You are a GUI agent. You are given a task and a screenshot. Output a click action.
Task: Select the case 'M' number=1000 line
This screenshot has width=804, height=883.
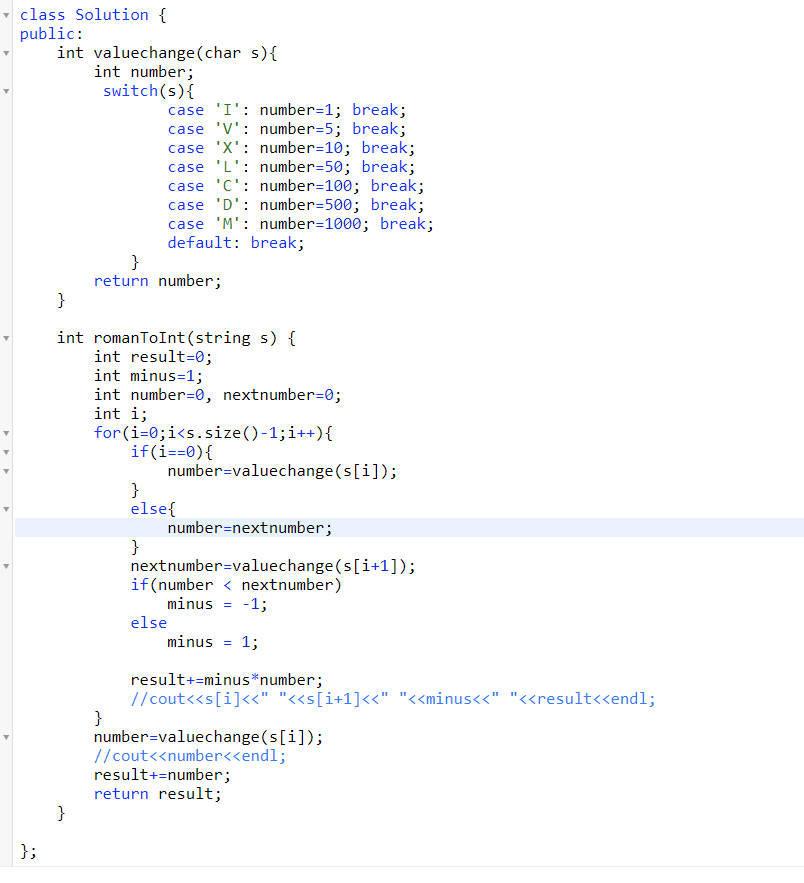tap(301, 224)
